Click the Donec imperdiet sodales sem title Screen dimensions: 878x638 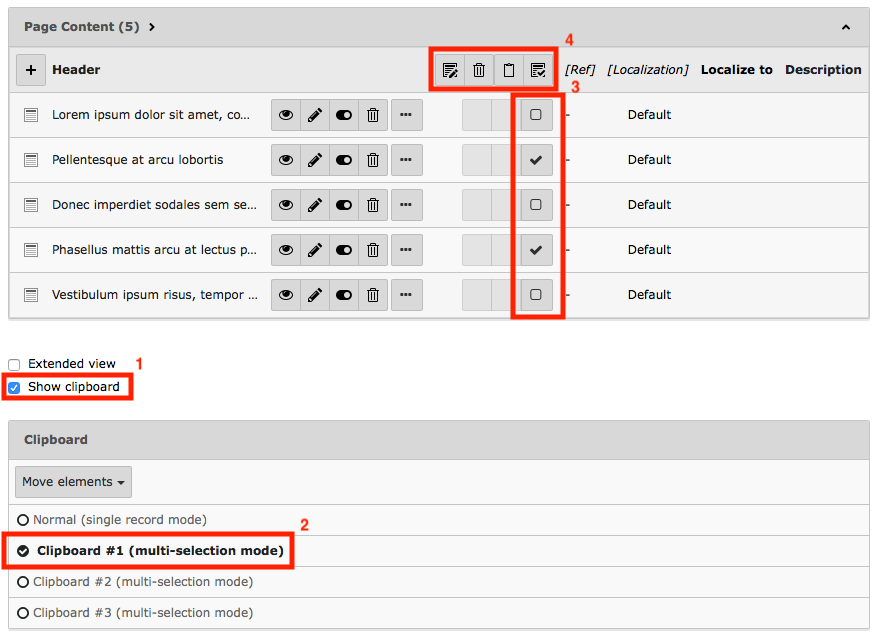click(x=155, y=205)
